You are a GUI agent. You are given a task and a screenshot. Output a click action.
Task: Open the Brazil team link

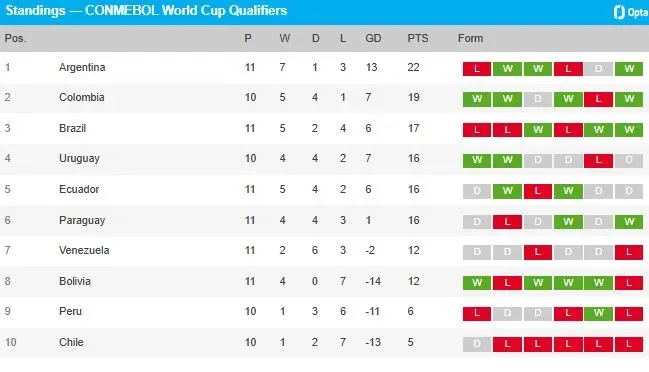click(x=72, y=128)
